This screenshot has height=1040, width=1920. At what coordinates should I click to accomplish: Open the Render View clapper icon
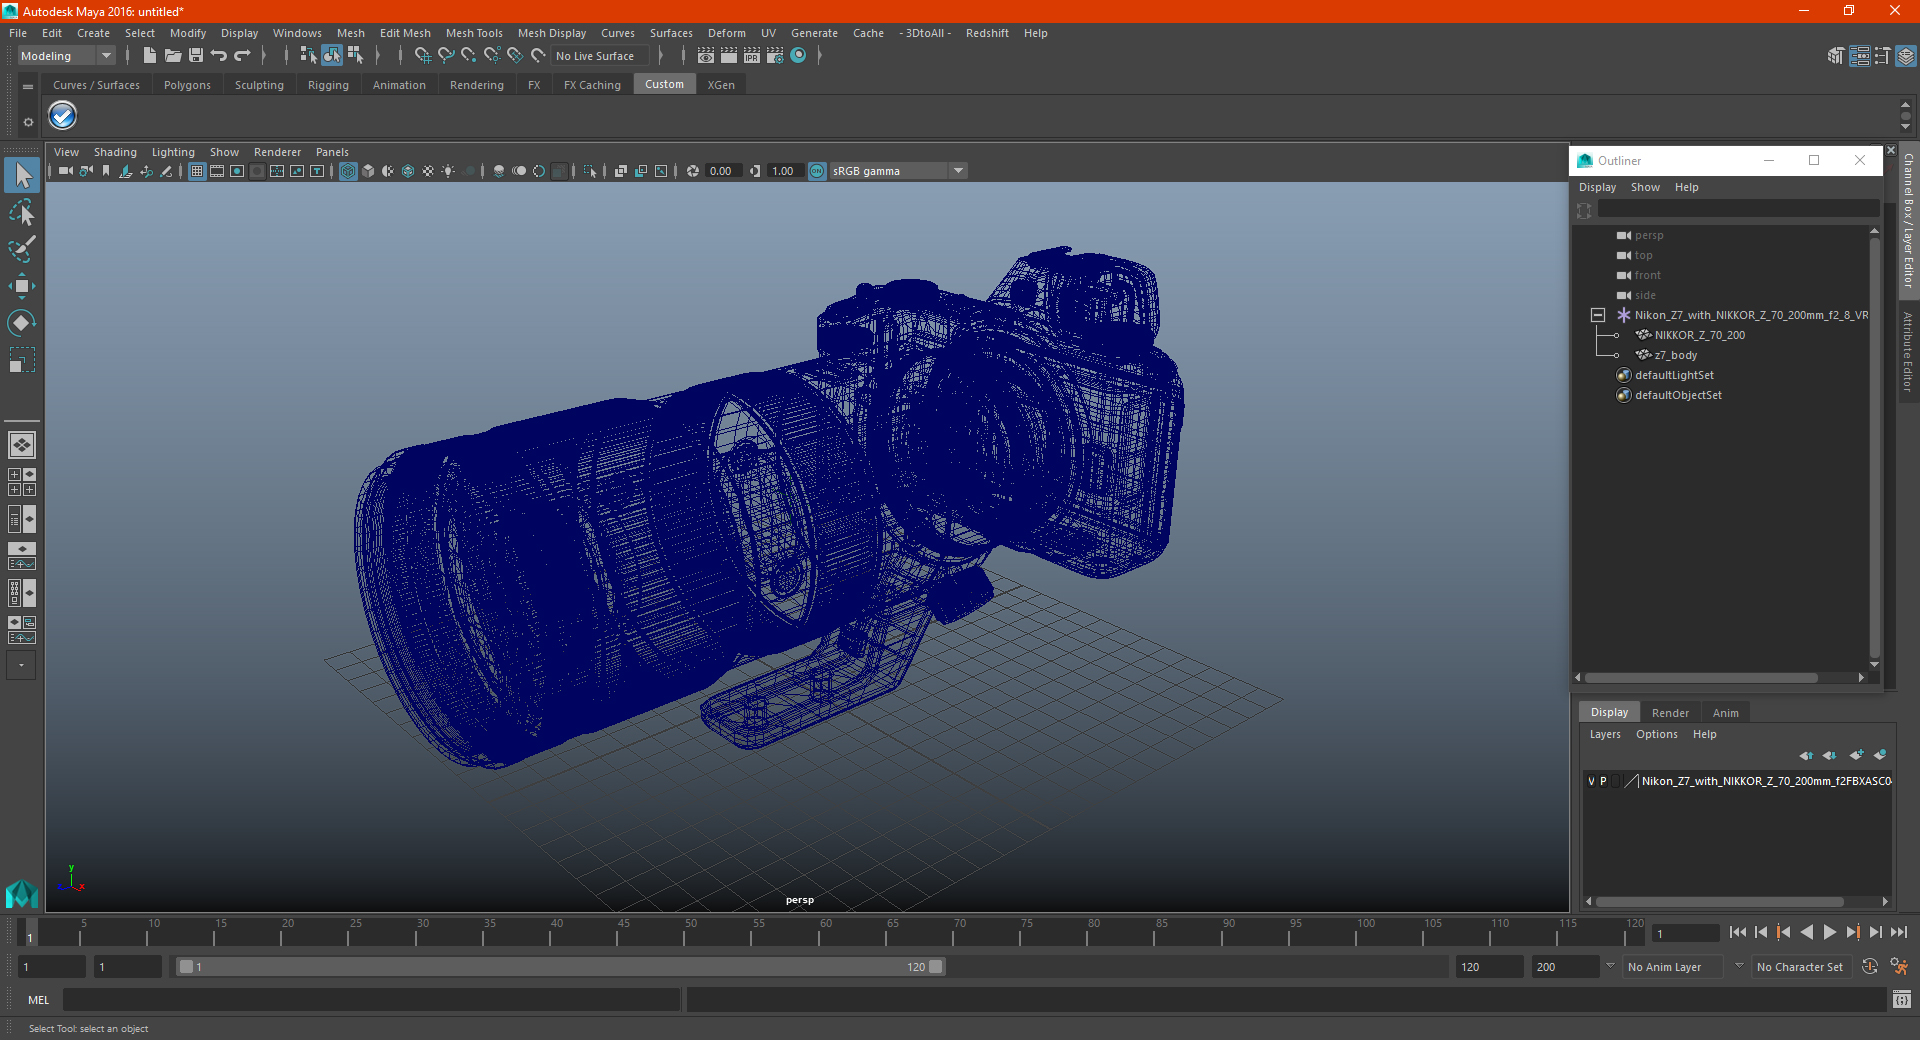coord(706,56)
